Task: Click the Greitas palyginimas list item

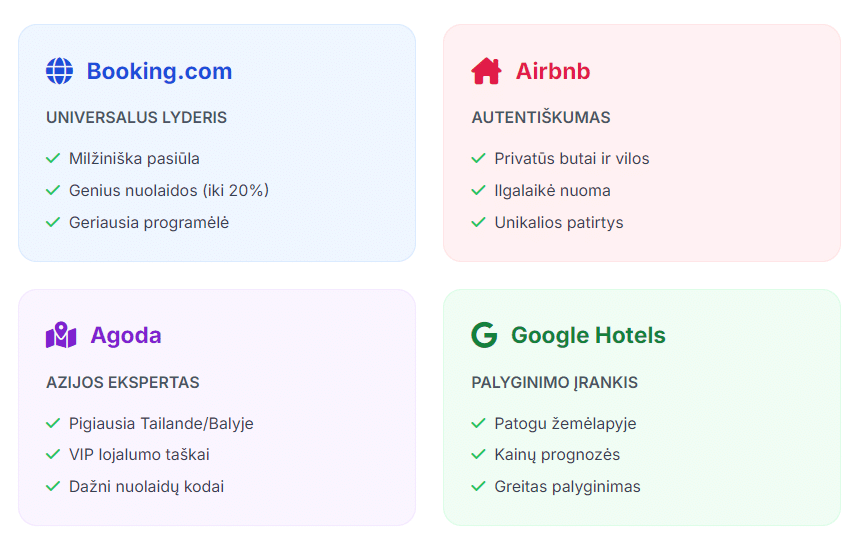Action: click(x=567, y=486)
